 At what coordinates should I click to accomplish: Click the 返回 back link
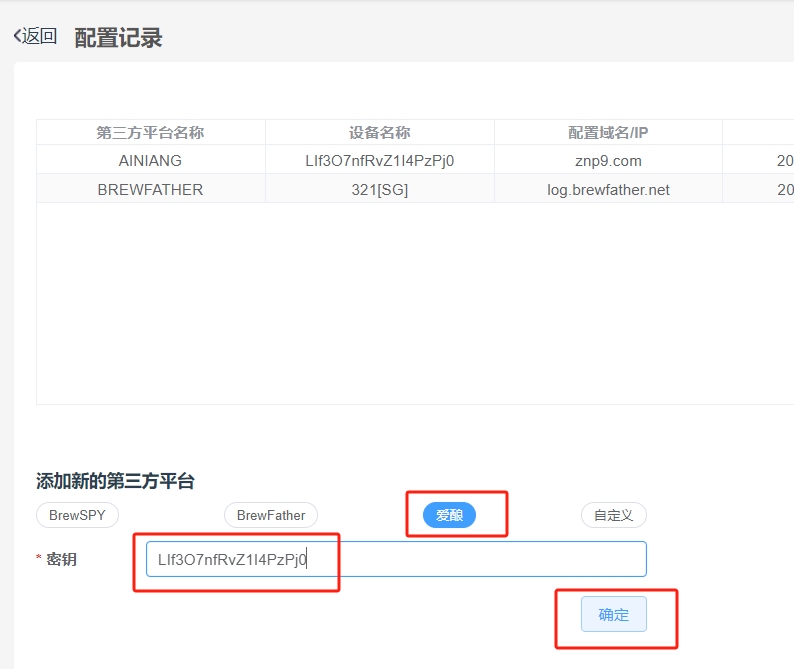(x=36, y=37)
